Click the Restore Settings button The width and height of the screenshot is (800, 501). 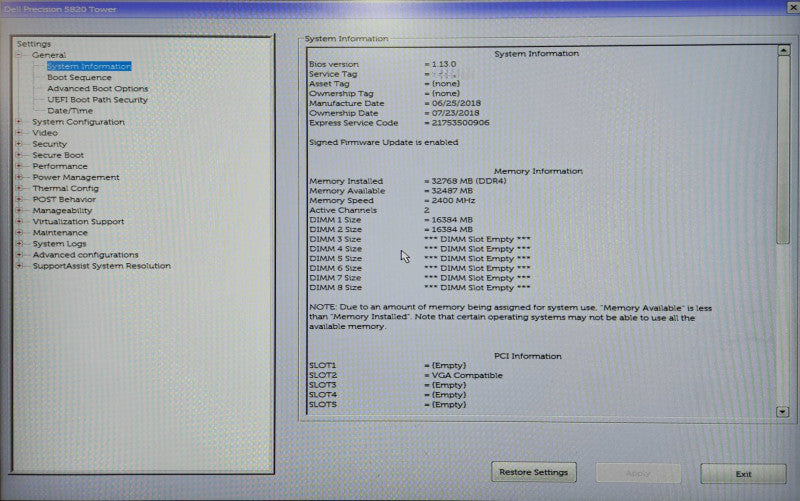[x=534, y=472]
